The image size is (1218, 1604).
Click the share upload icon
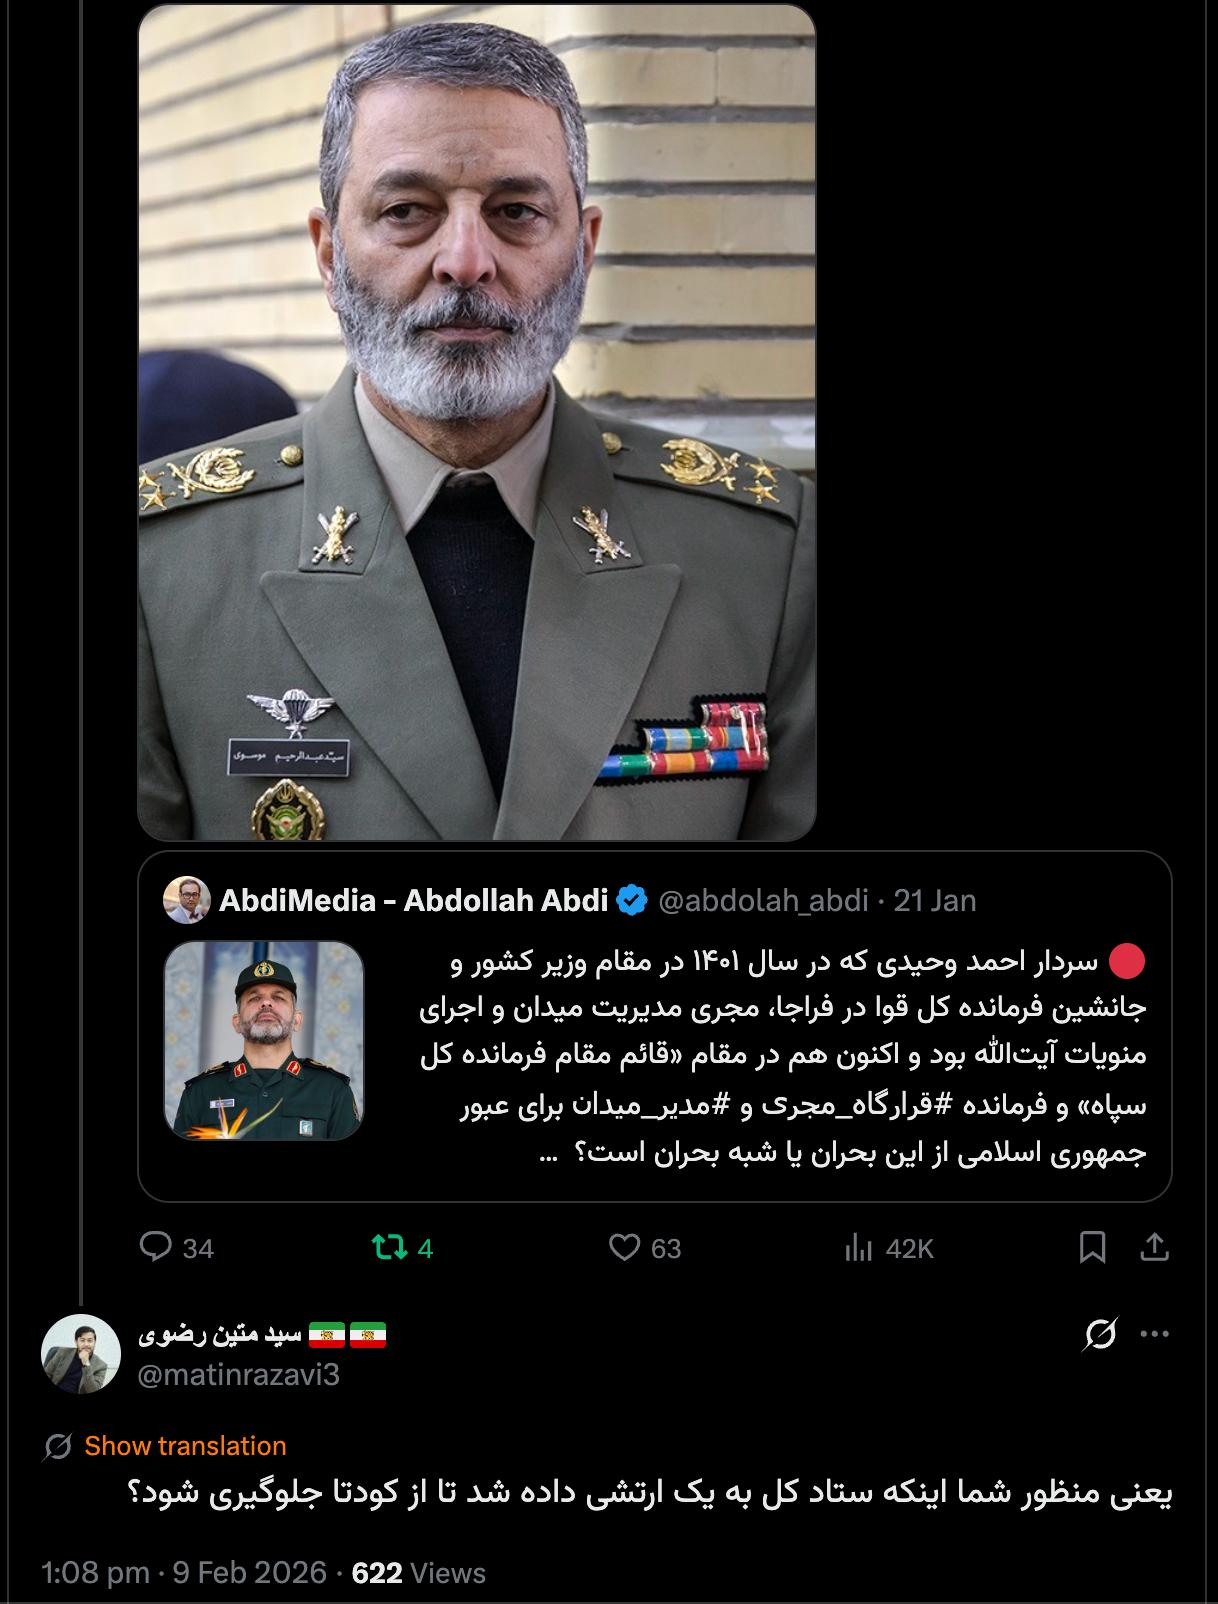(x=1155, y=1247)
